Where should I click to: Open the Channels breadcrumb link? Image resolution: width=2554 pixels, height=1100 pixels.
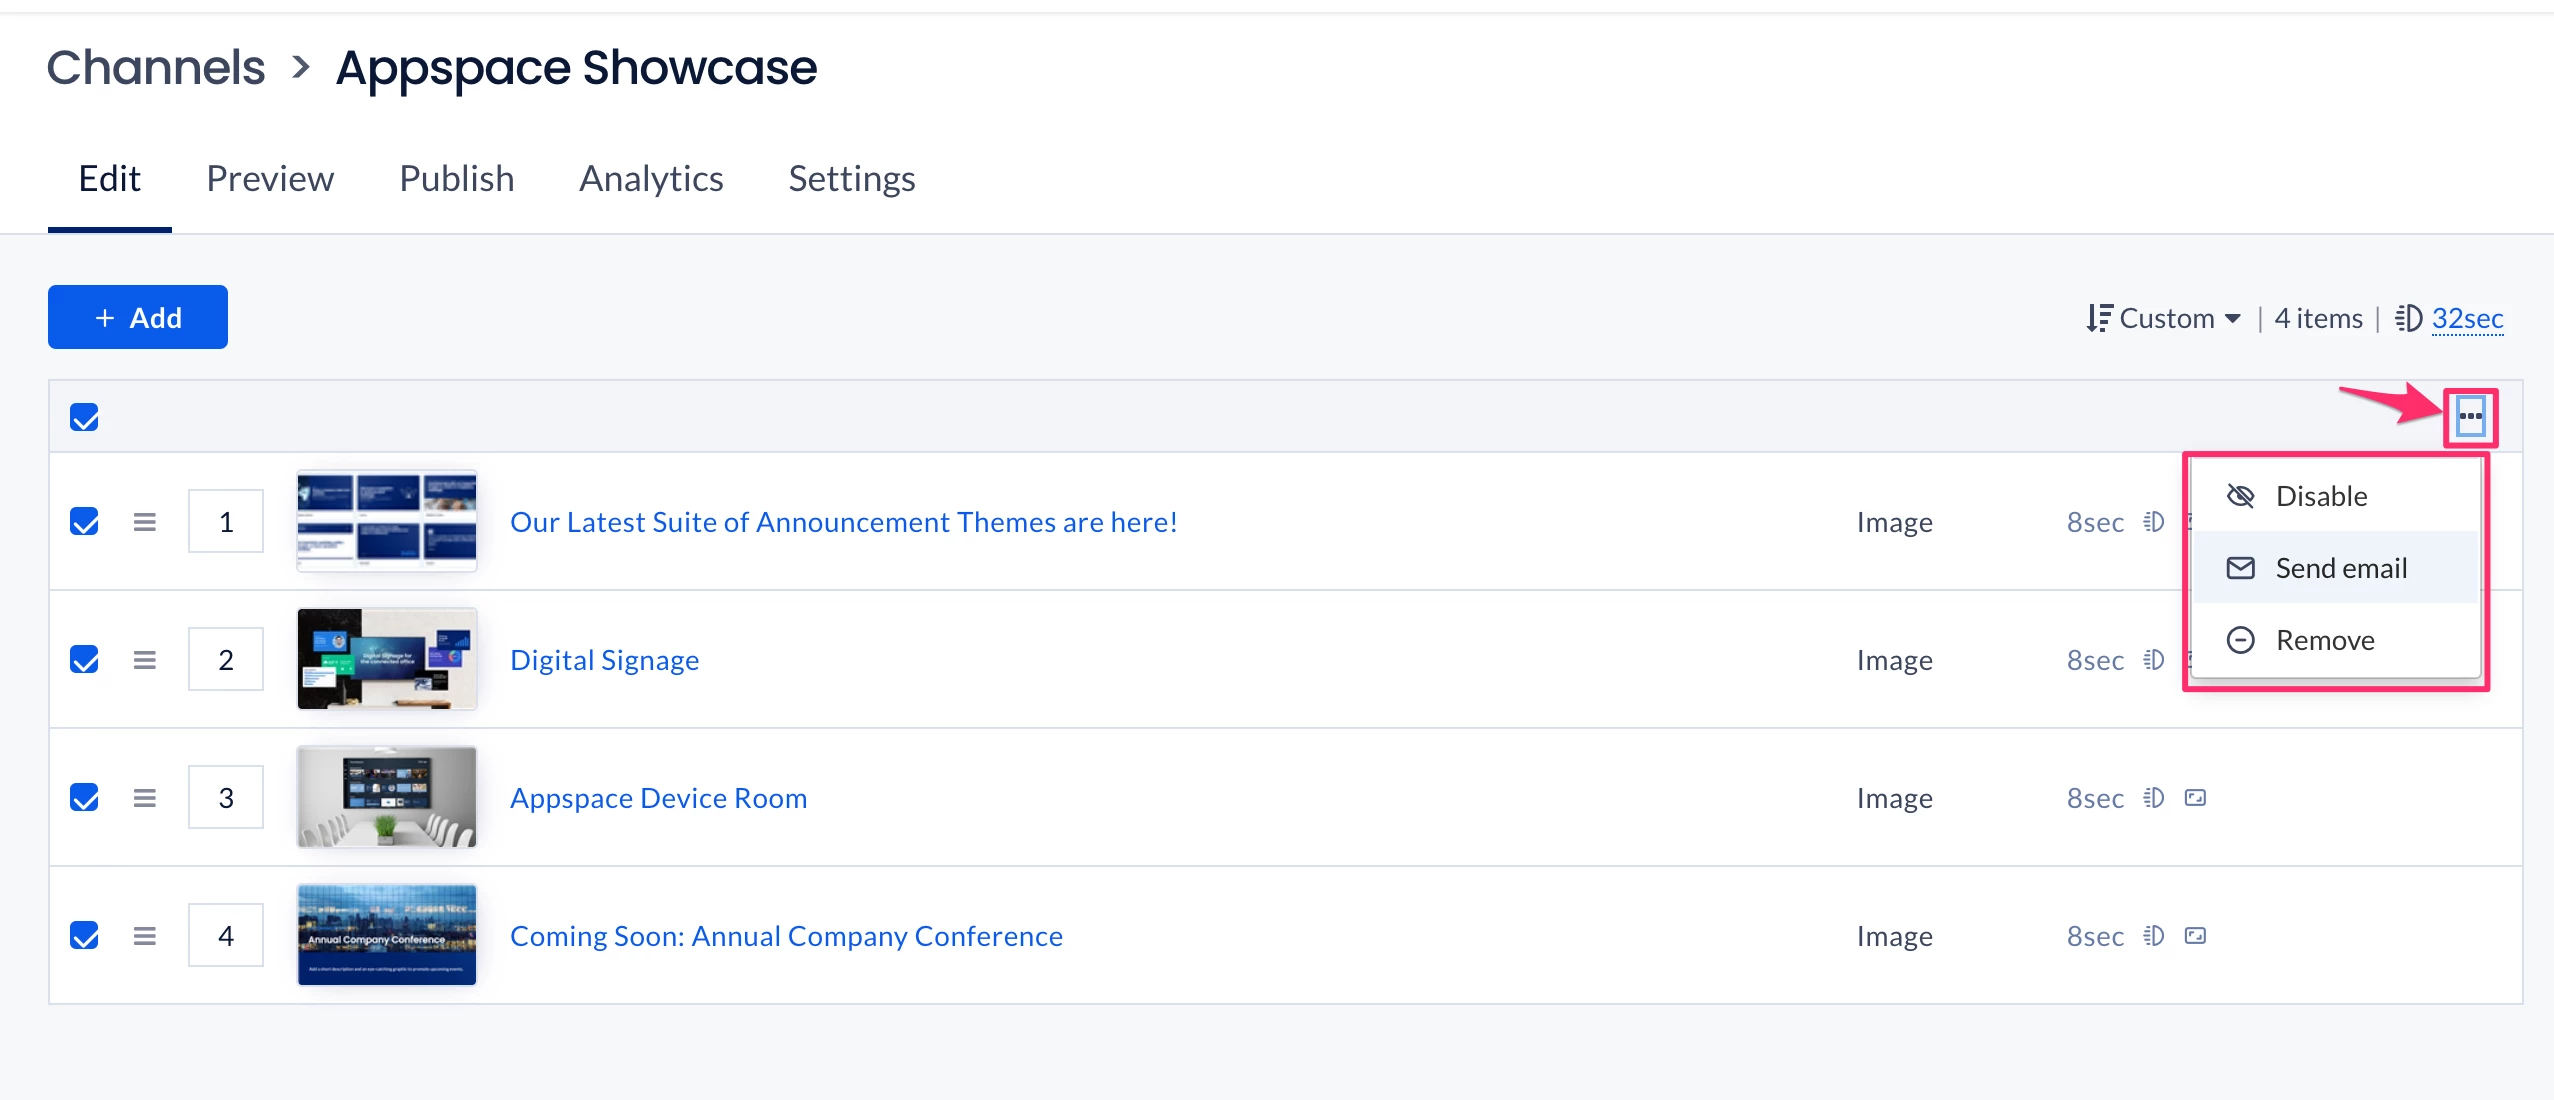tap(156, 68)
